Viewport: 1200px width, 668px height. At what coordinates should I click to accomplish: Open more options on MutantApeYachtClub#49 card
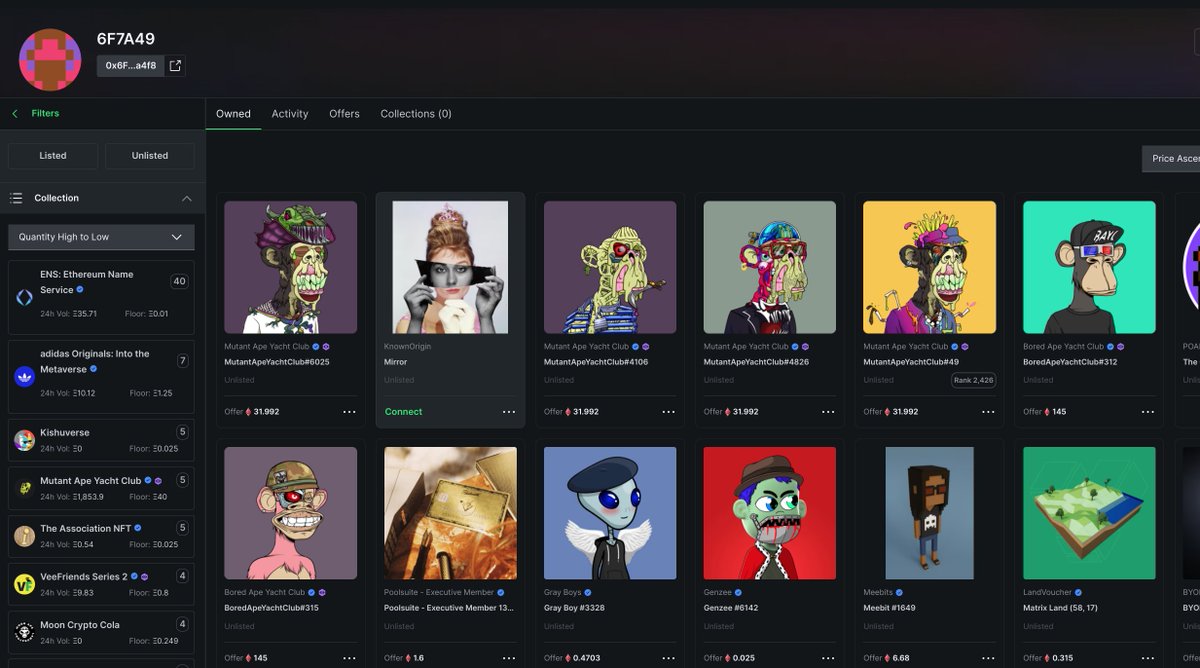point(988,412)
